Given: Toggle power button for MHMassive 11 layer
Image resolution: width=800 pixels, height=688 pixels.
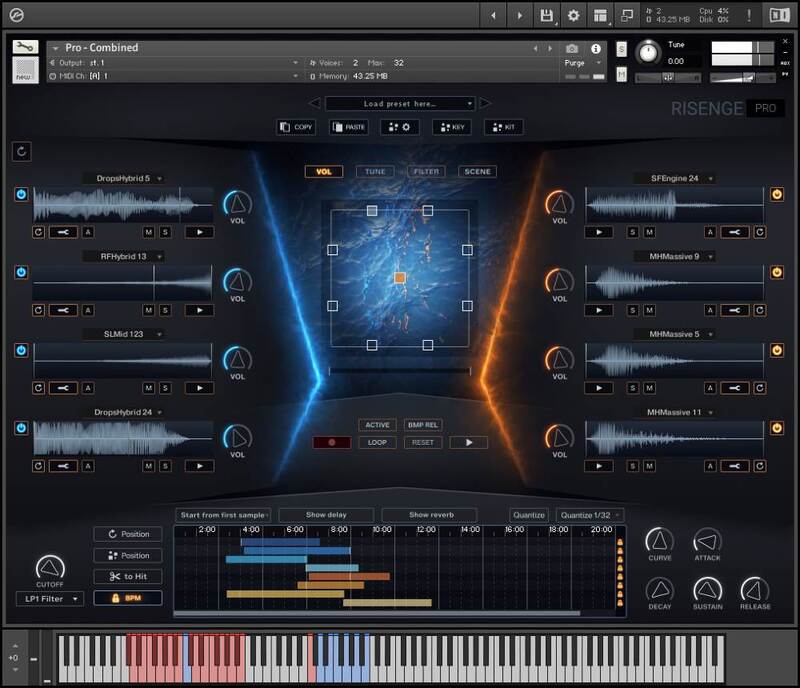Looking at the screenshot, I should point(775,428).
